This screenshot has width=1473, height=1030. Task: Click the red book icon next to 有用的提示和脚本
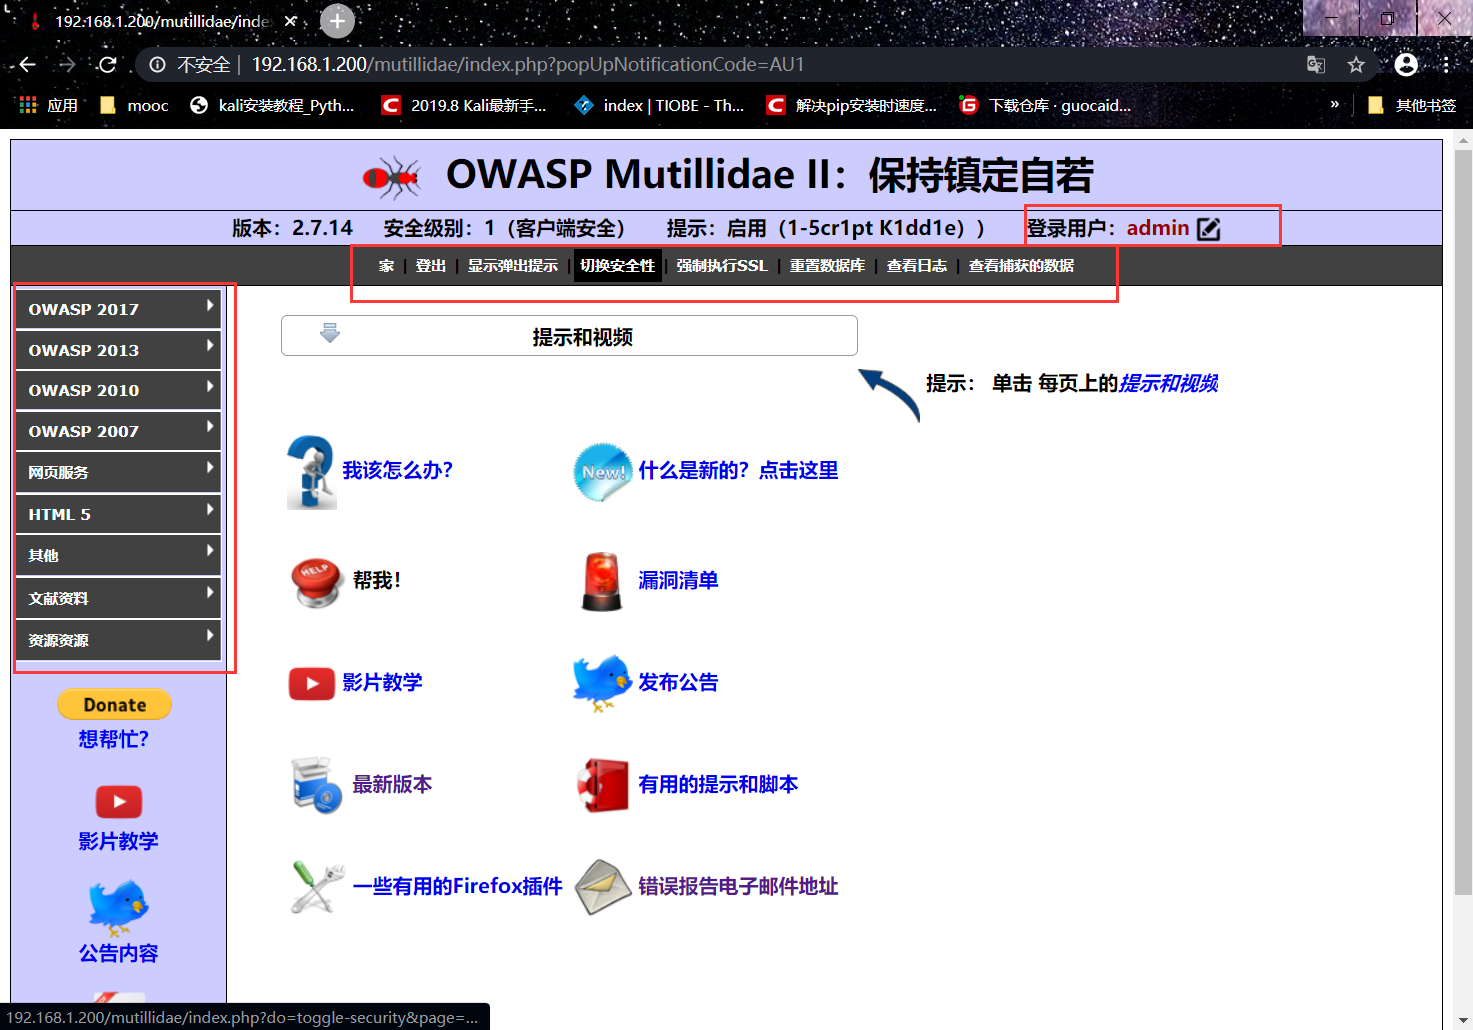[601, 785]
